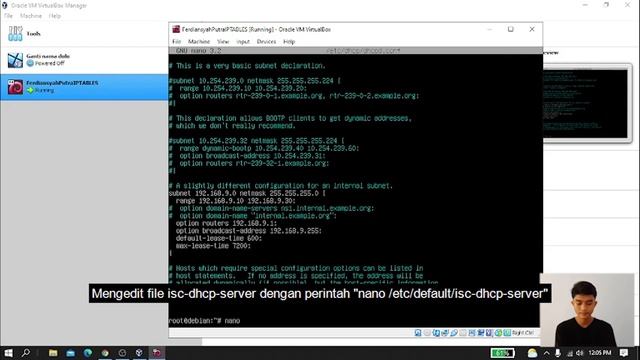Screen dimensions: 640x360
Task: Click the recording indicator in VM status bar
Action: pos(481,333)
